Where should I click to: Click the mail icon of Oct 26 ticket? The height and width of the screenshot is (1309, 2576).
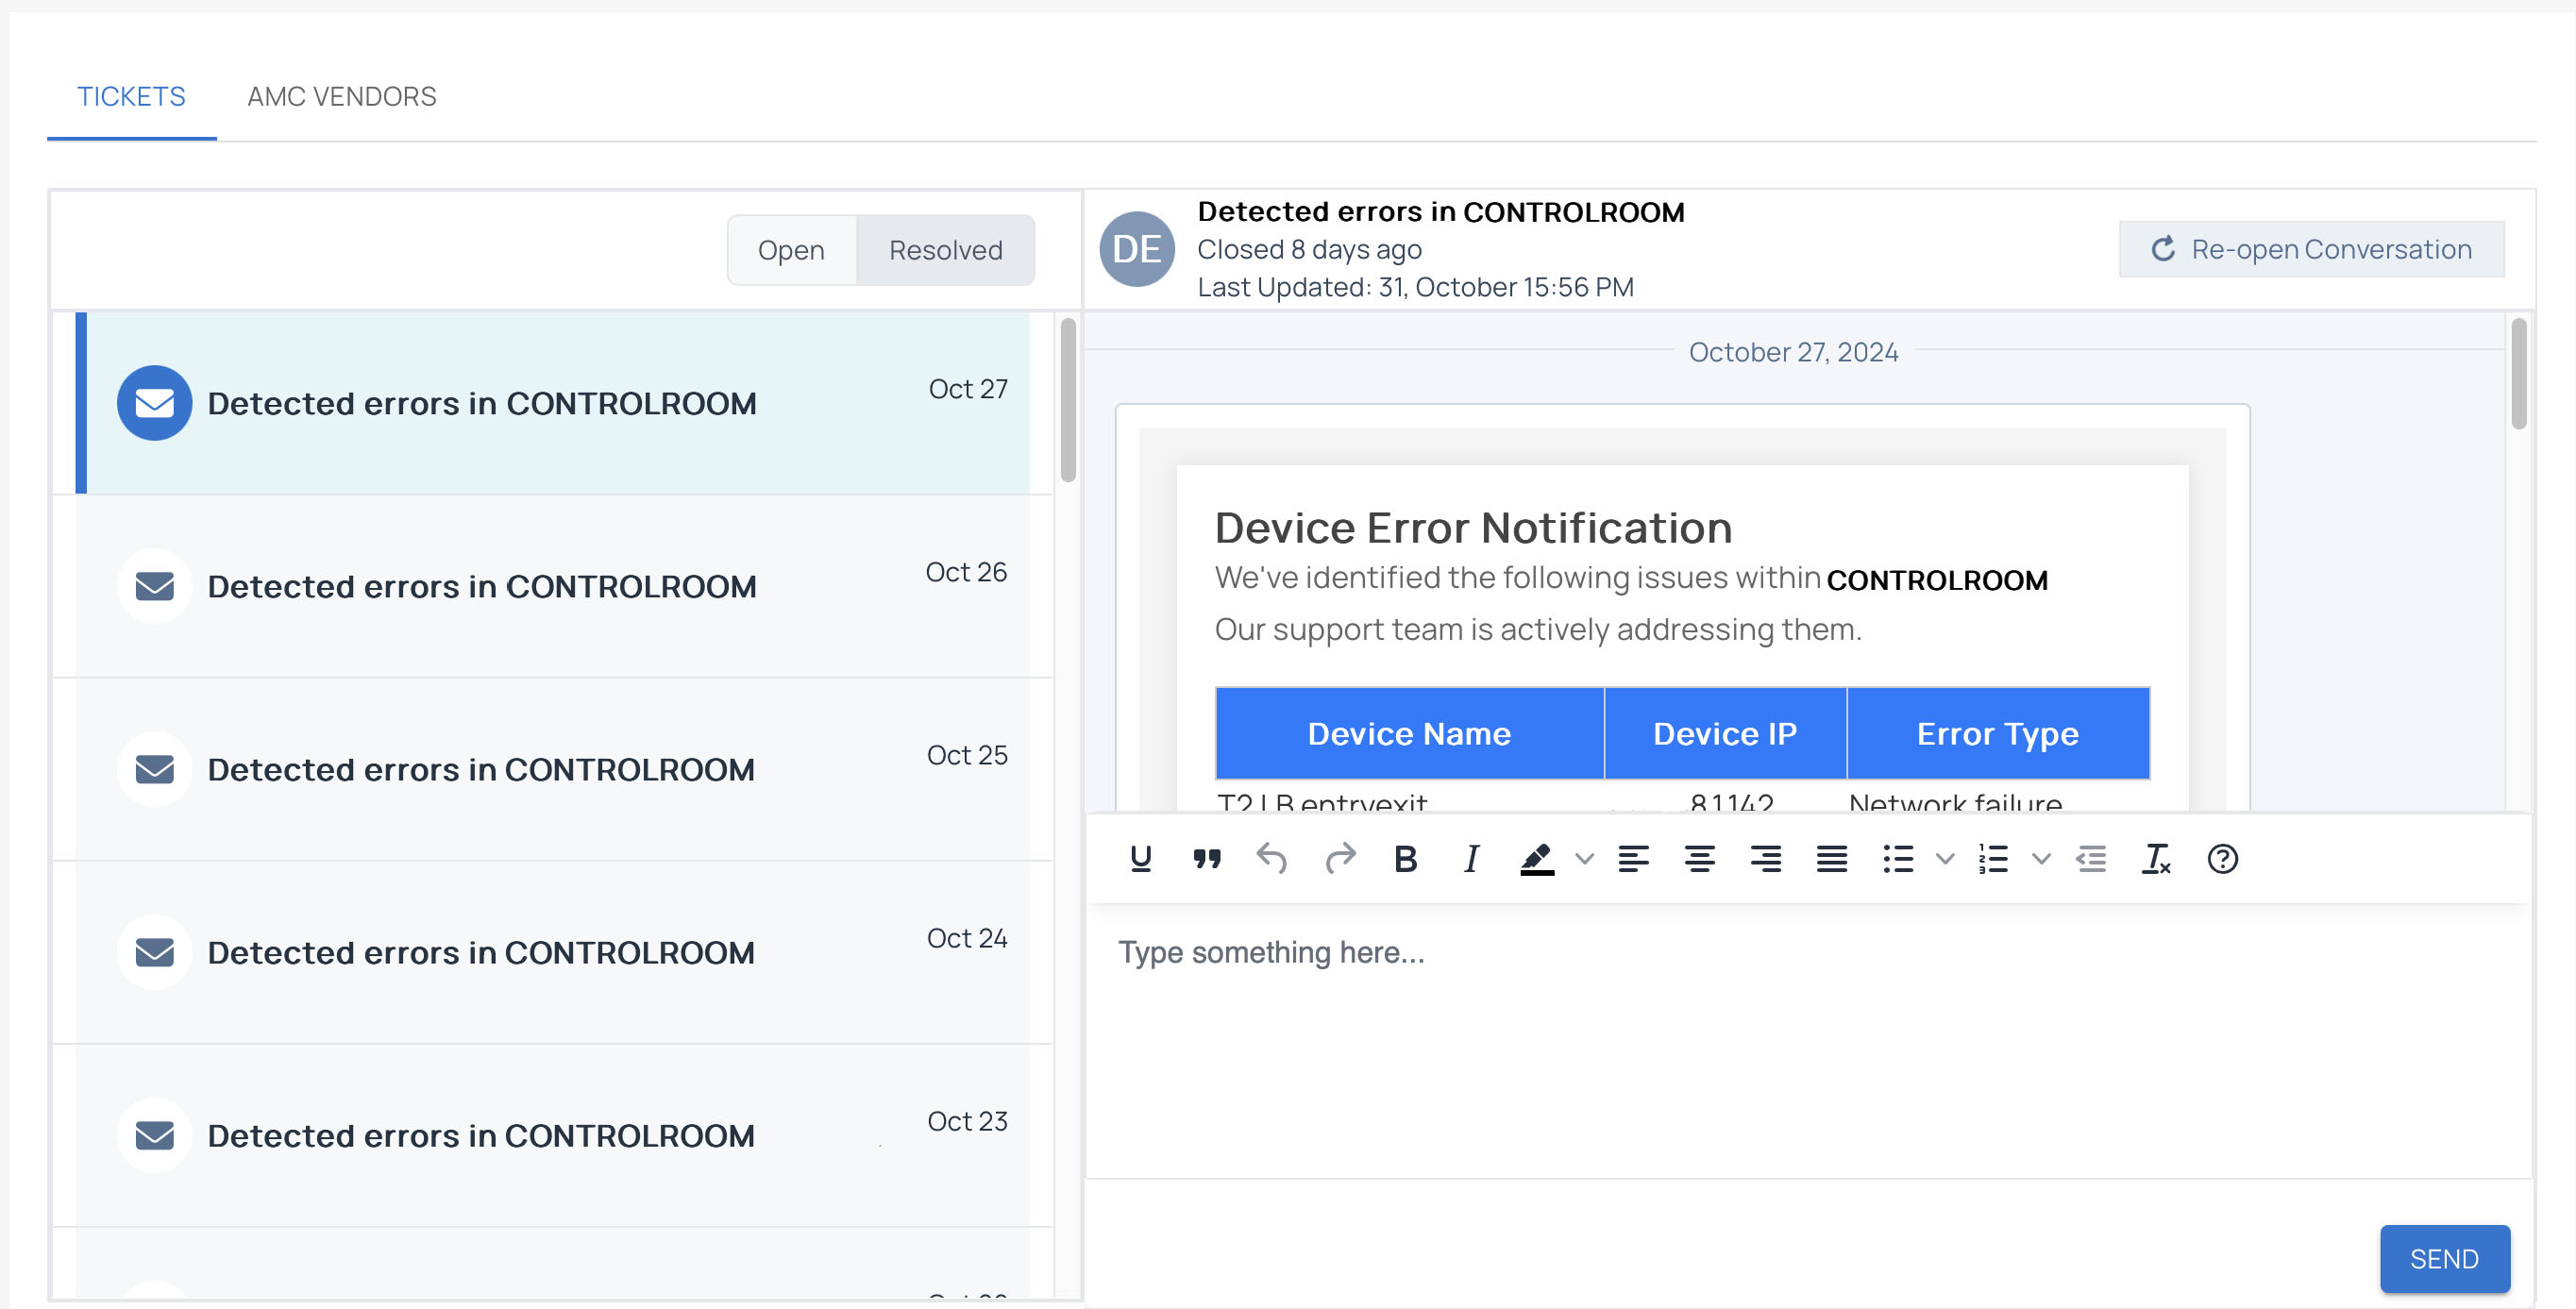pos(154,586)
